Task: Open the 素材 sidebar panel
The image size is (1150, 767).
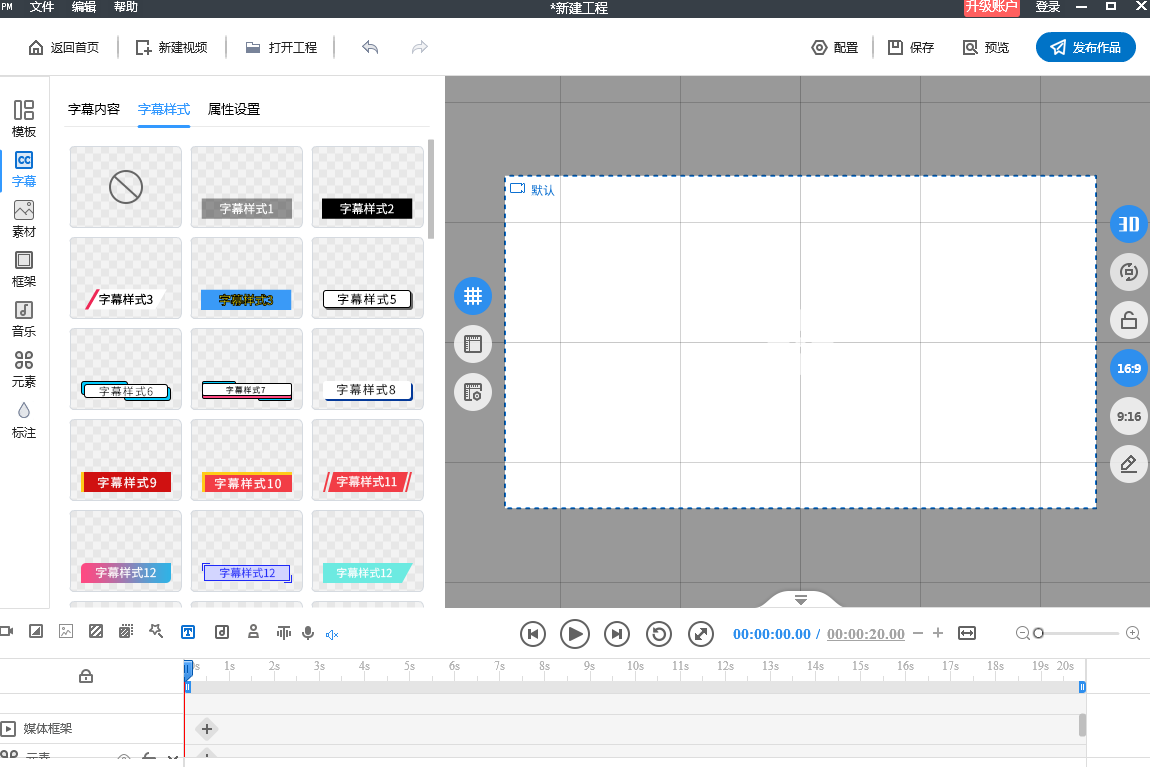Action: (x=23, y=219)
